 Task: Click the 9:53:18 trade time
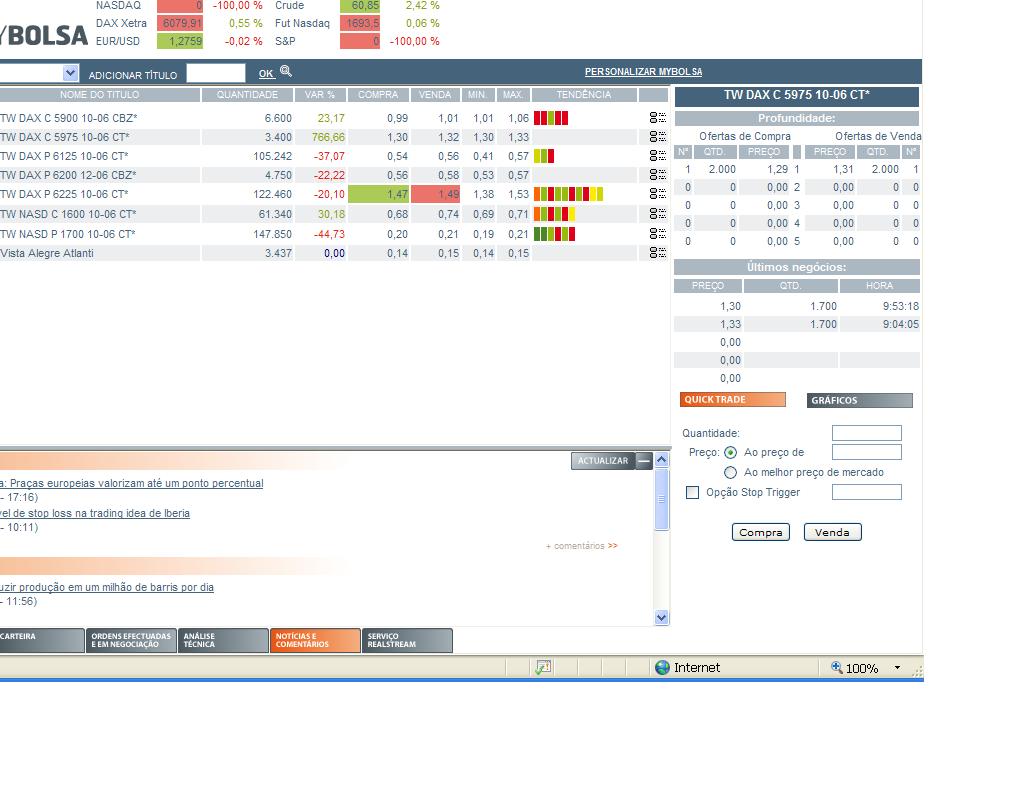click(901, 306)
